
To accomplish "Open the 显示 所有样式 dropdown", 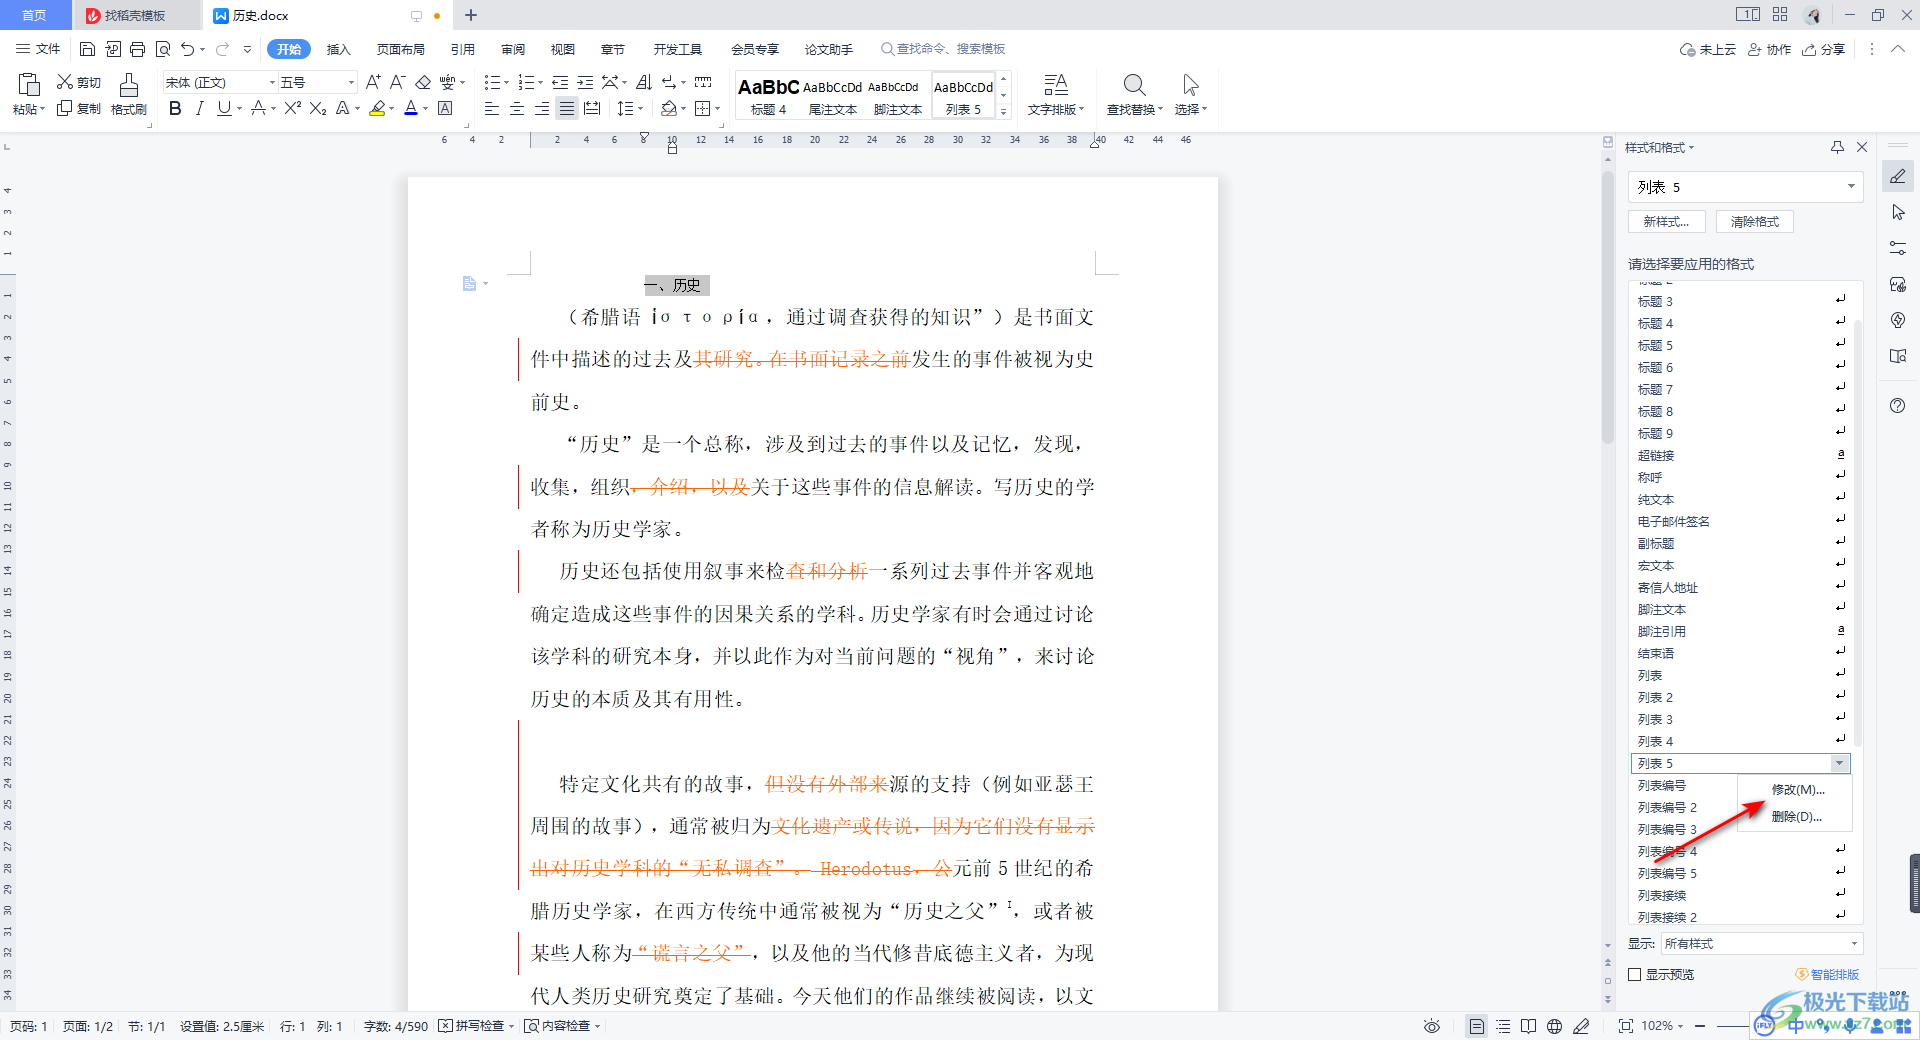I will click(1761, 943).
